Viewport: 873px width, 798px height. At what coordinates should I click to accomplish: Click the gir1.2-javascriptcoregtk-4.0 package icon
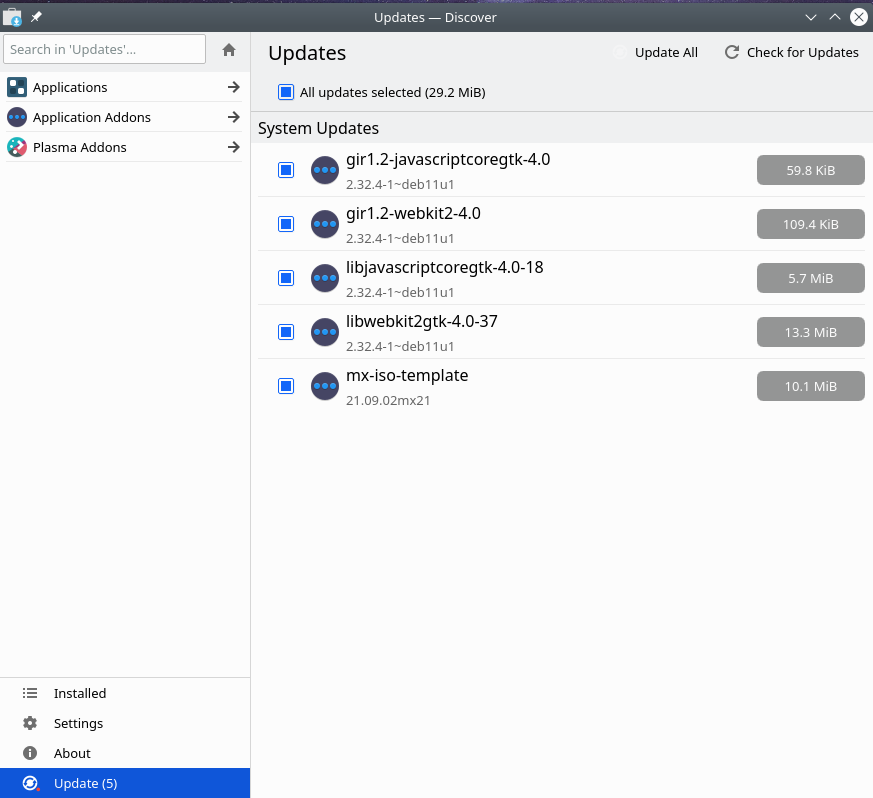325,170
